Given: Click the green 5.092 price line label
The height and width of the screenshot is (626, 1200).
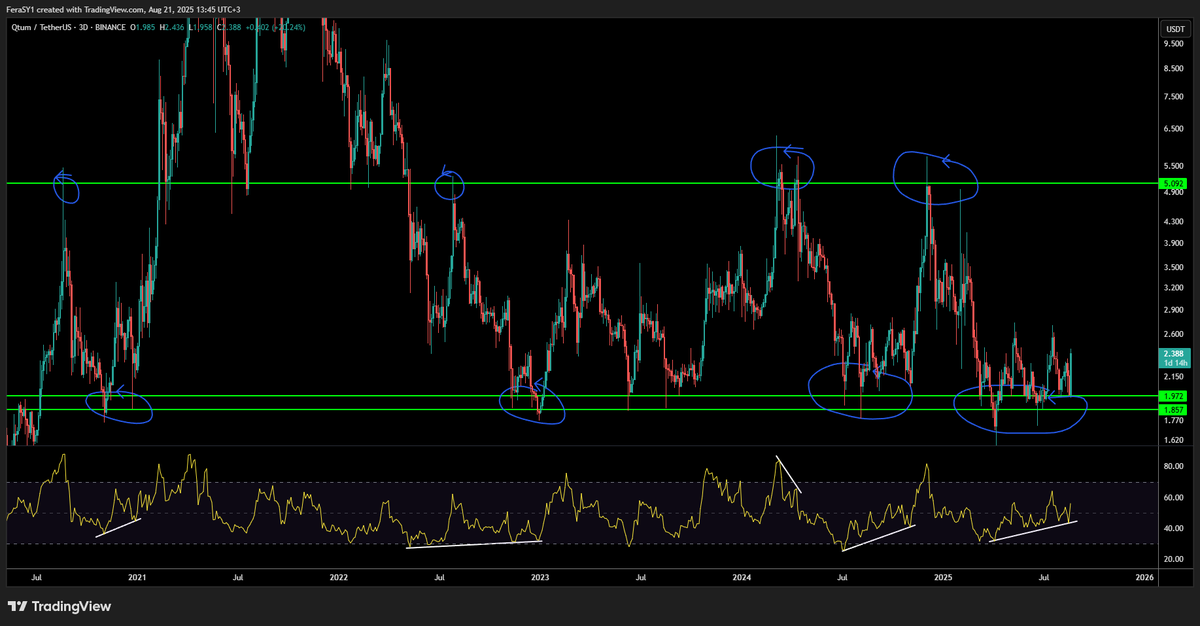Looking at the screenshot, I should [1173, 184].
